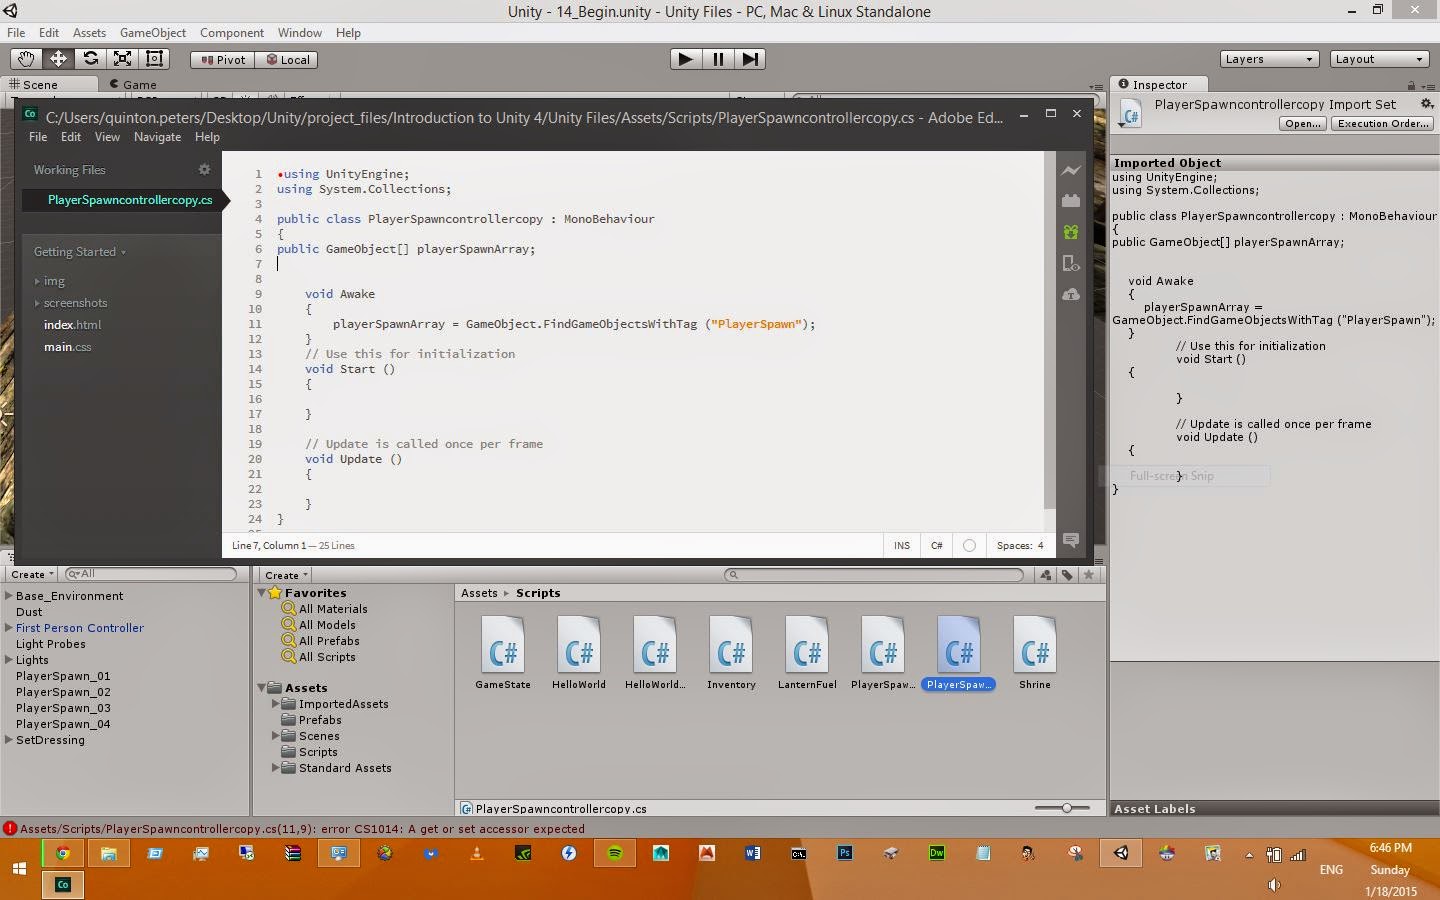Open the editor's View menu
The image size is (1440, 900).
[107, 137]
